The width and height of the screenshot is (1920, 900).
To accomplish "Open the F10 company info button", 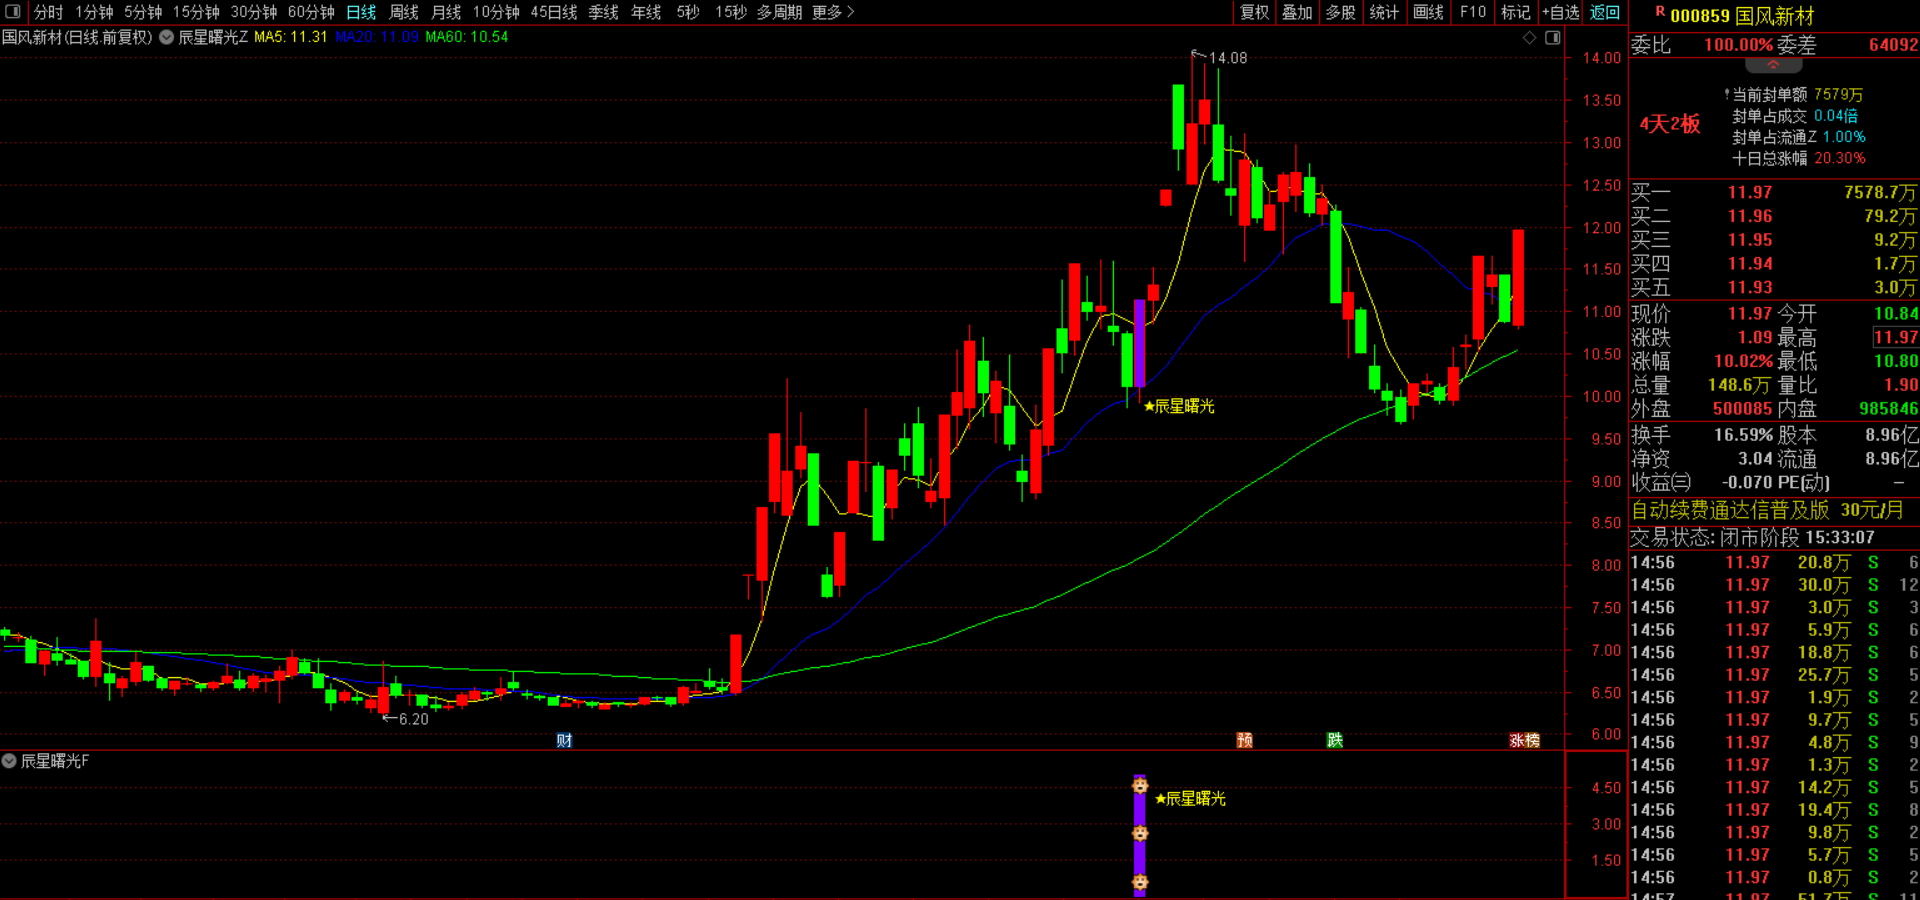I will pos(1473,12).
